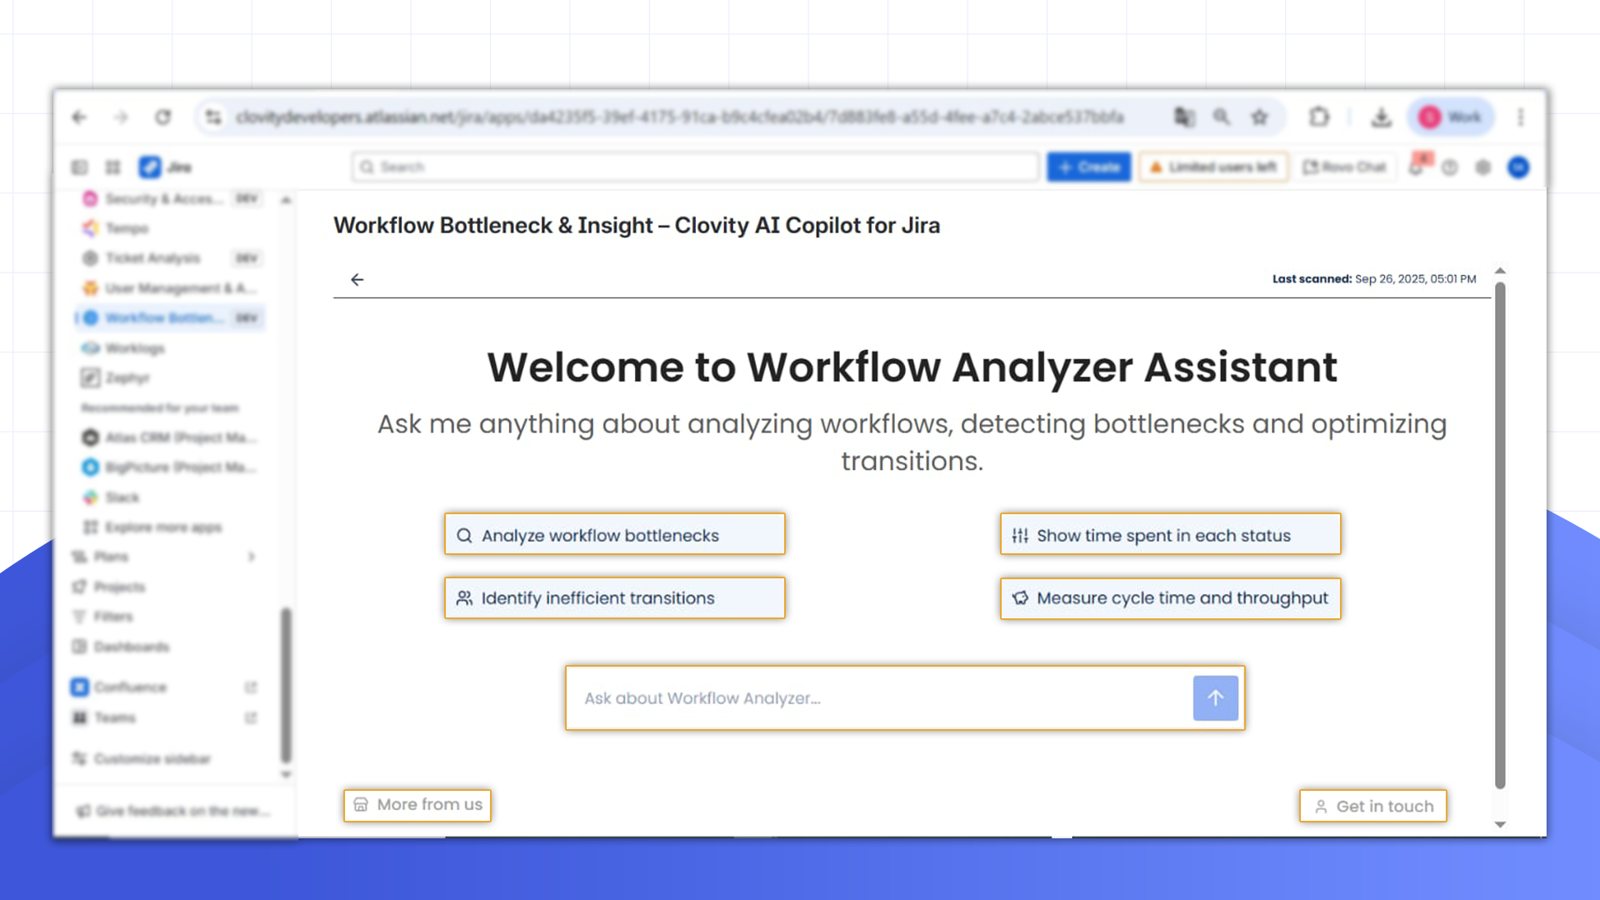This screenshot has width=1600, height=900.
Task: Open Tempo in the sidebar
Action: click(x=172, y=228)
